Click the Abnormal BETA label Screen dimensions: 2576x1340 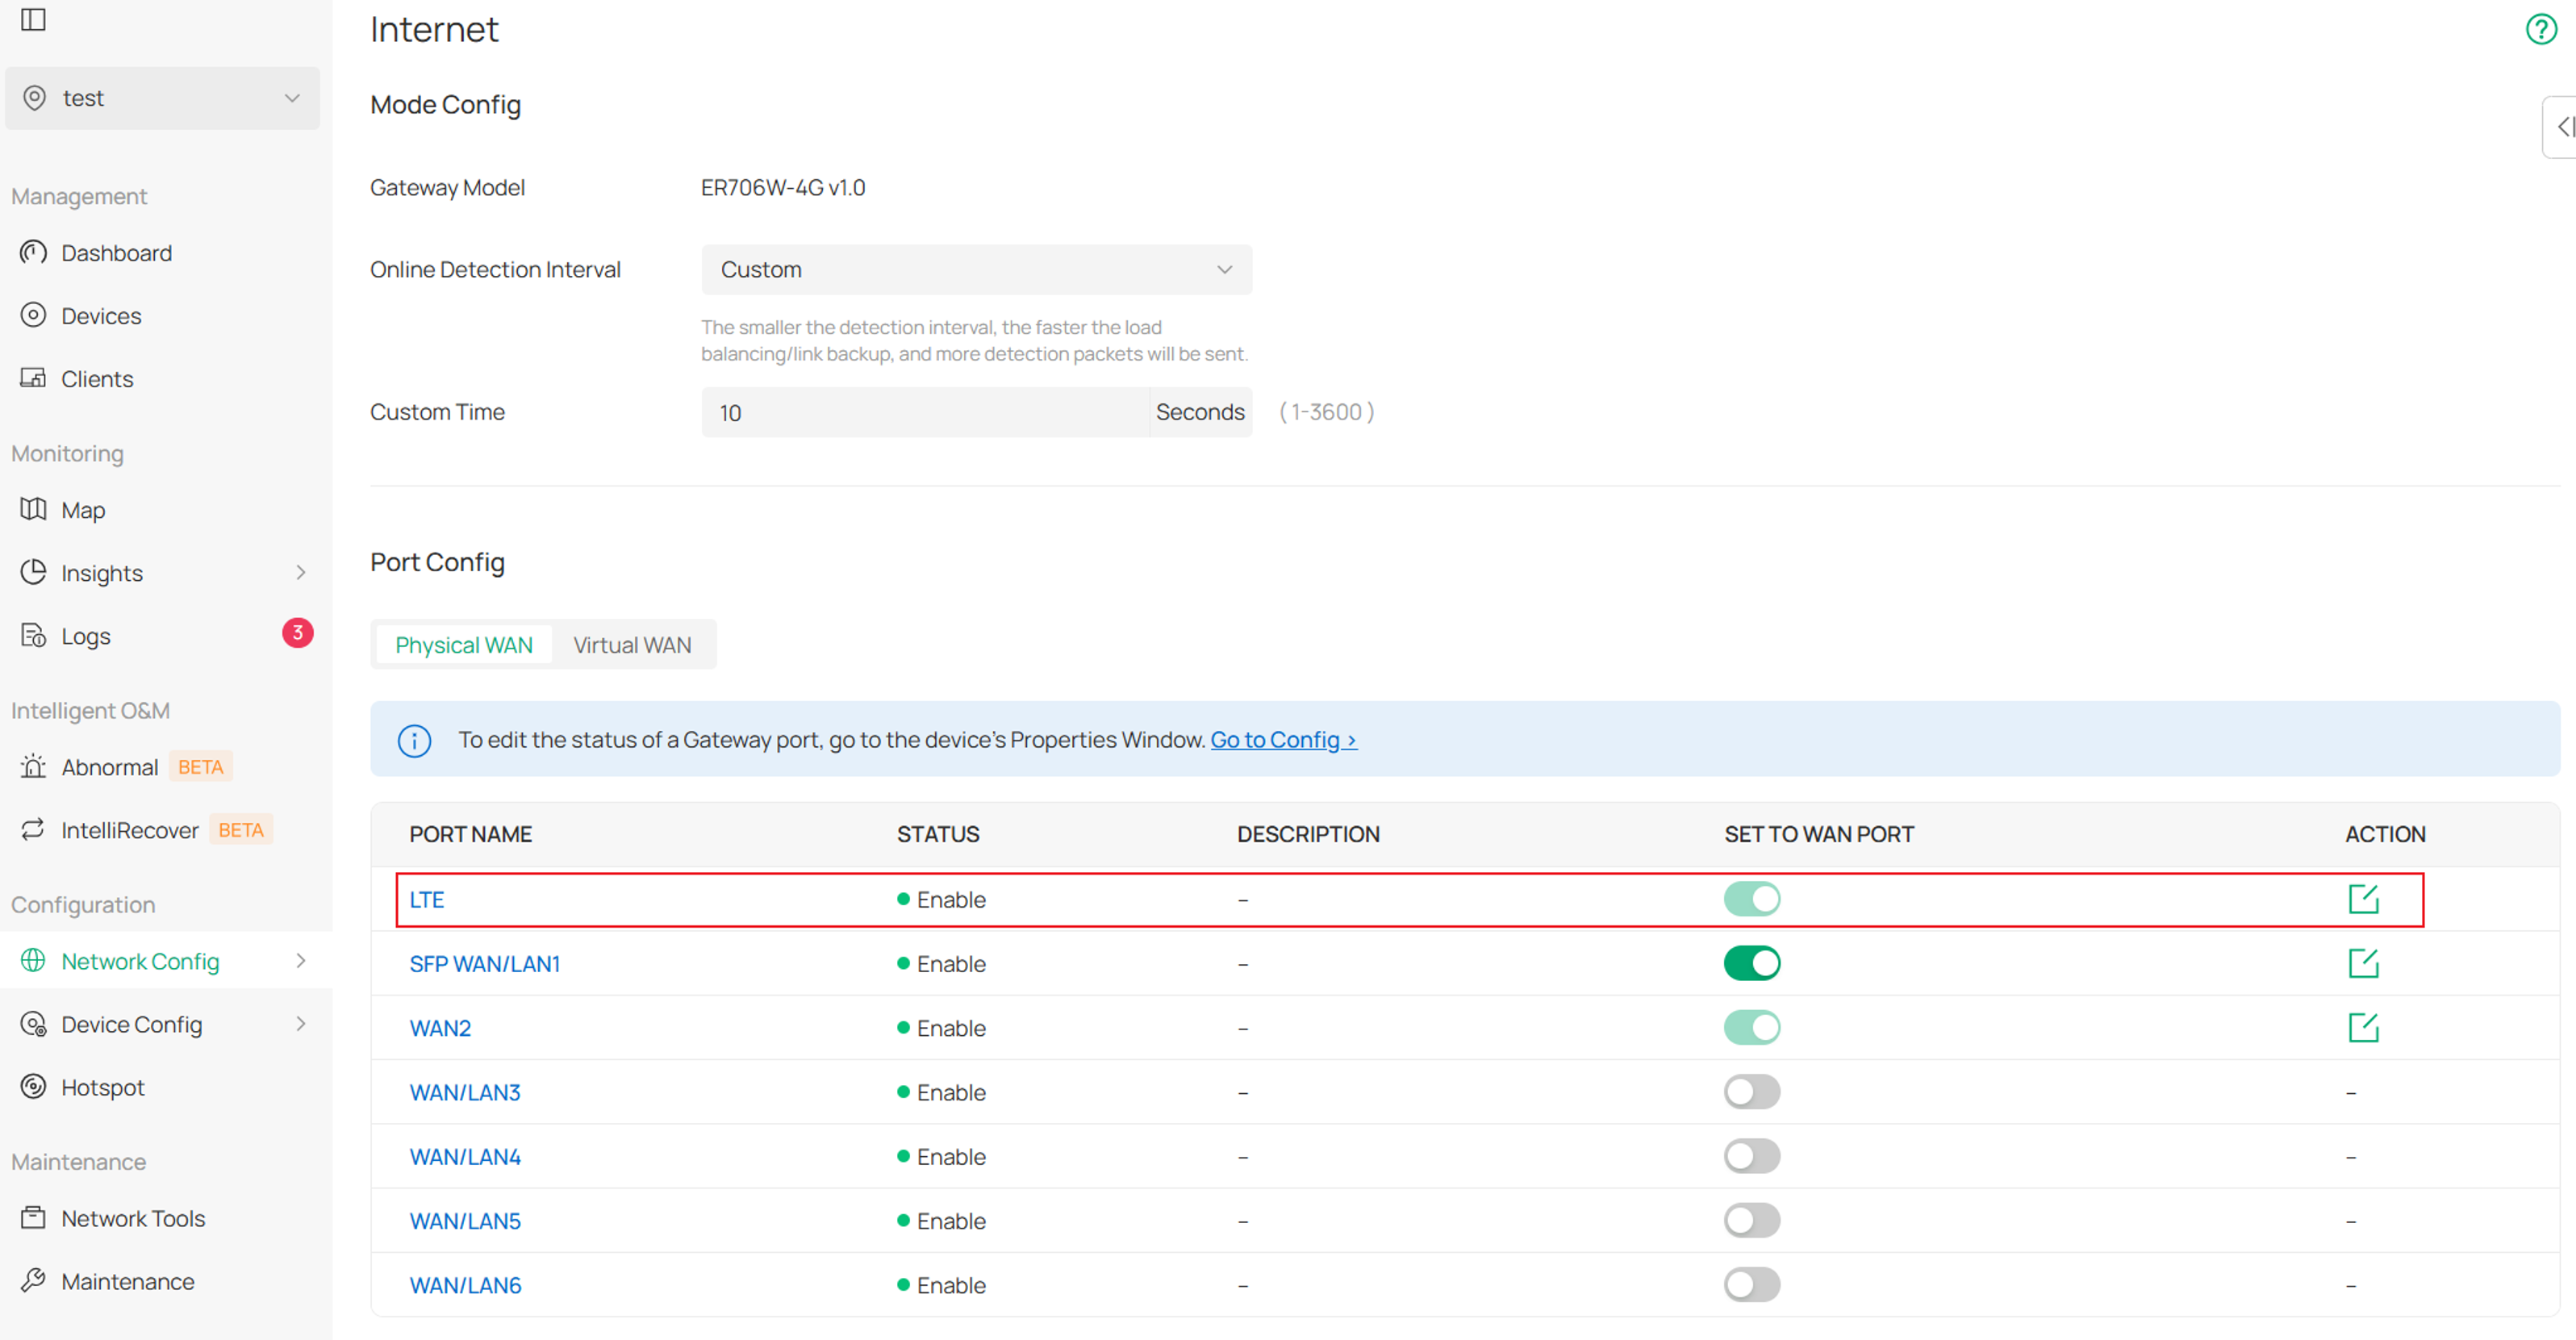[x=200, y=767]
